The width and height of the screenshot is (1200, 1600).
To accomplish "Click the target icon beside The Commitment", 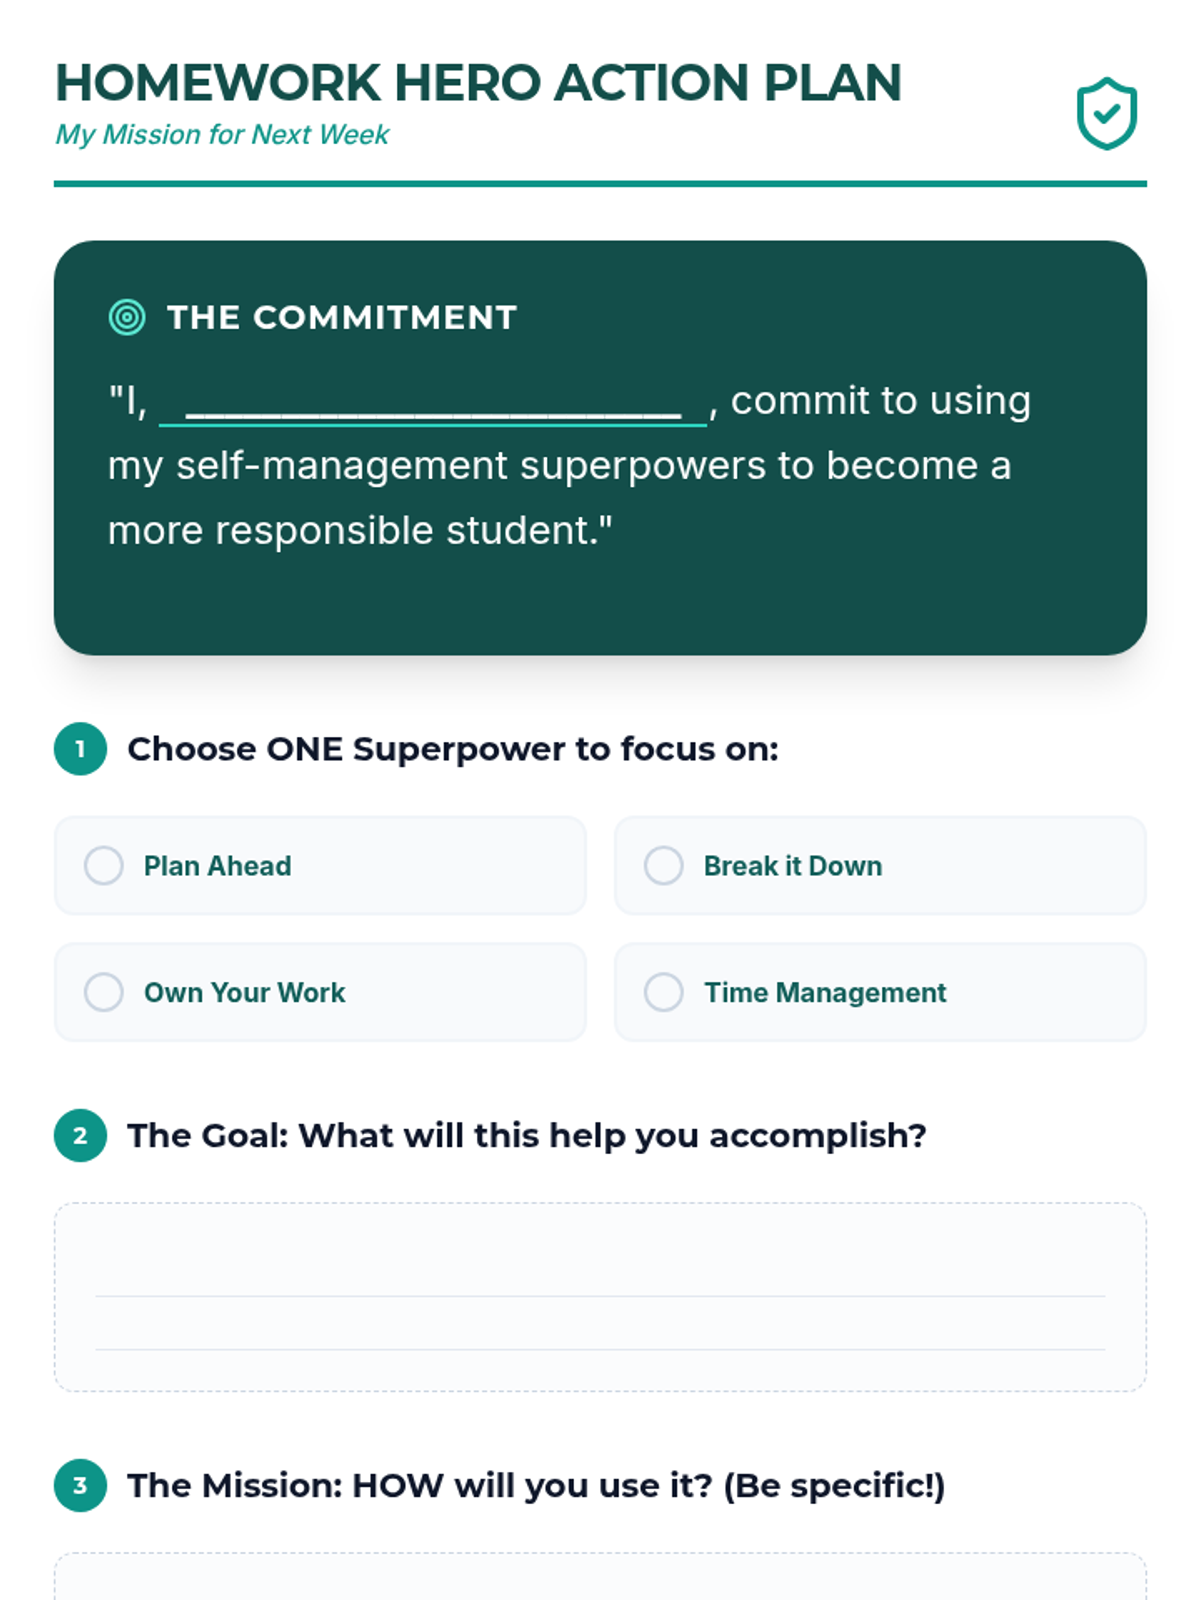I will (127, 317).
